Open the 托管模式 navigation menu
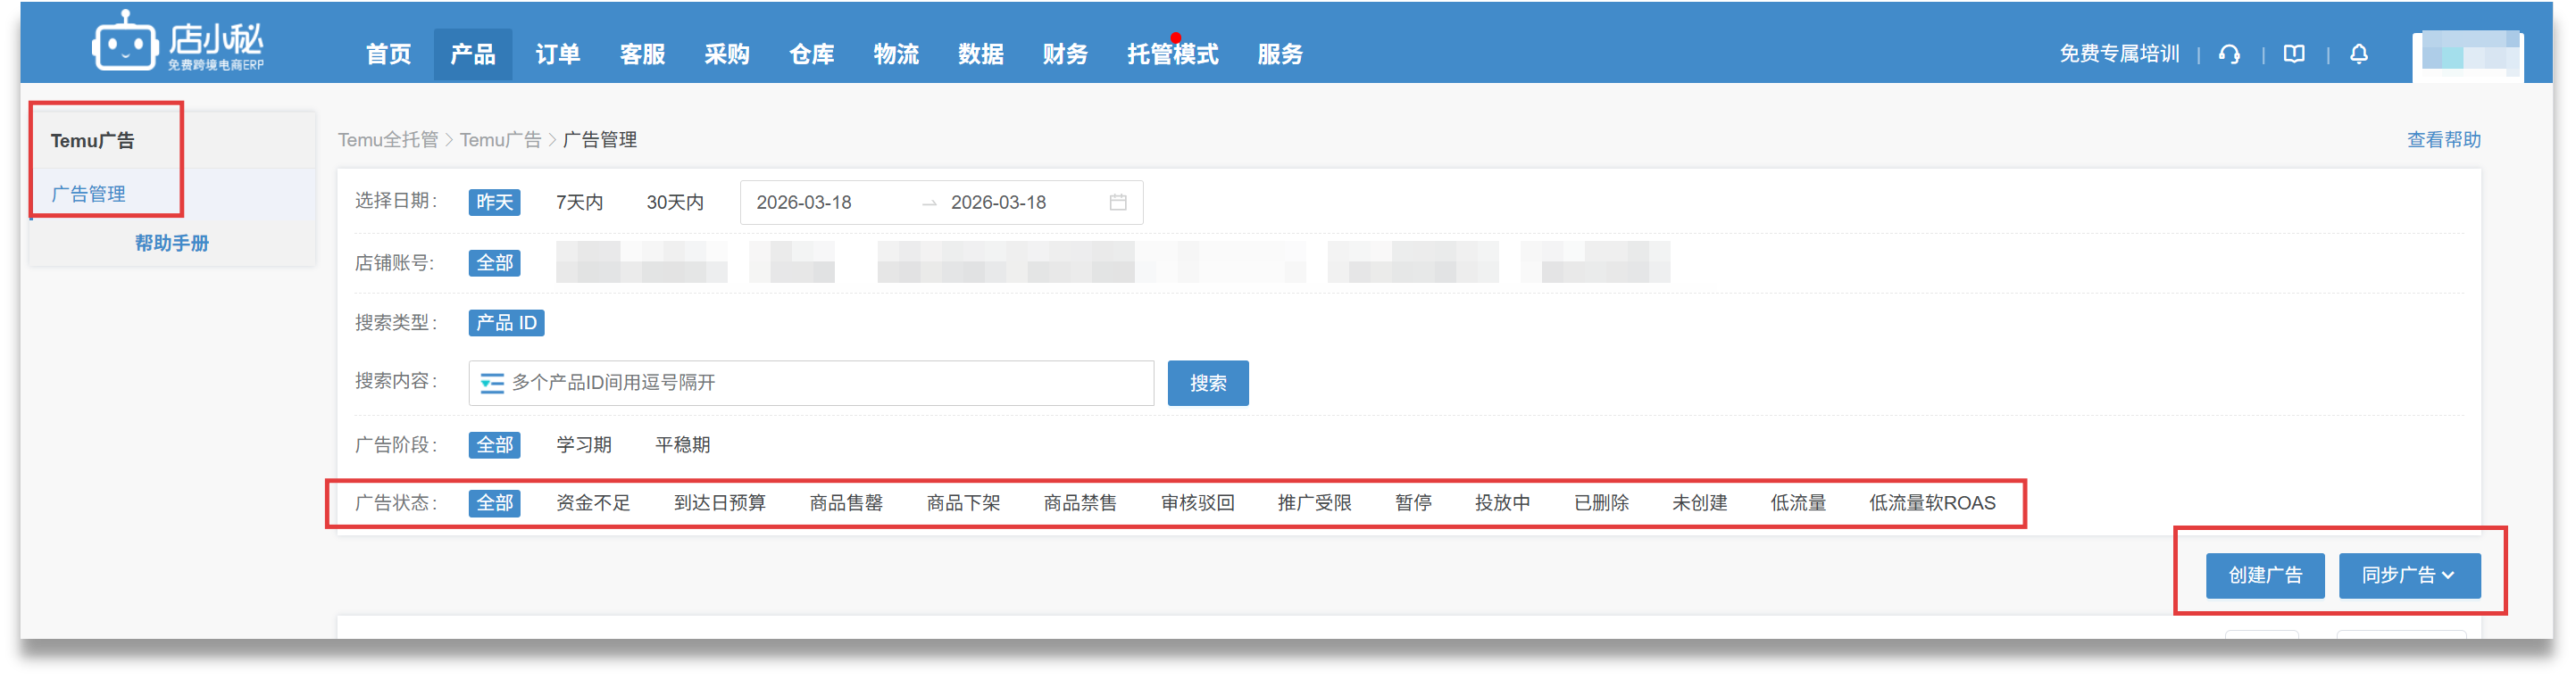The width and height of the screenshot is (2576, 679). tap(1172, 54)
